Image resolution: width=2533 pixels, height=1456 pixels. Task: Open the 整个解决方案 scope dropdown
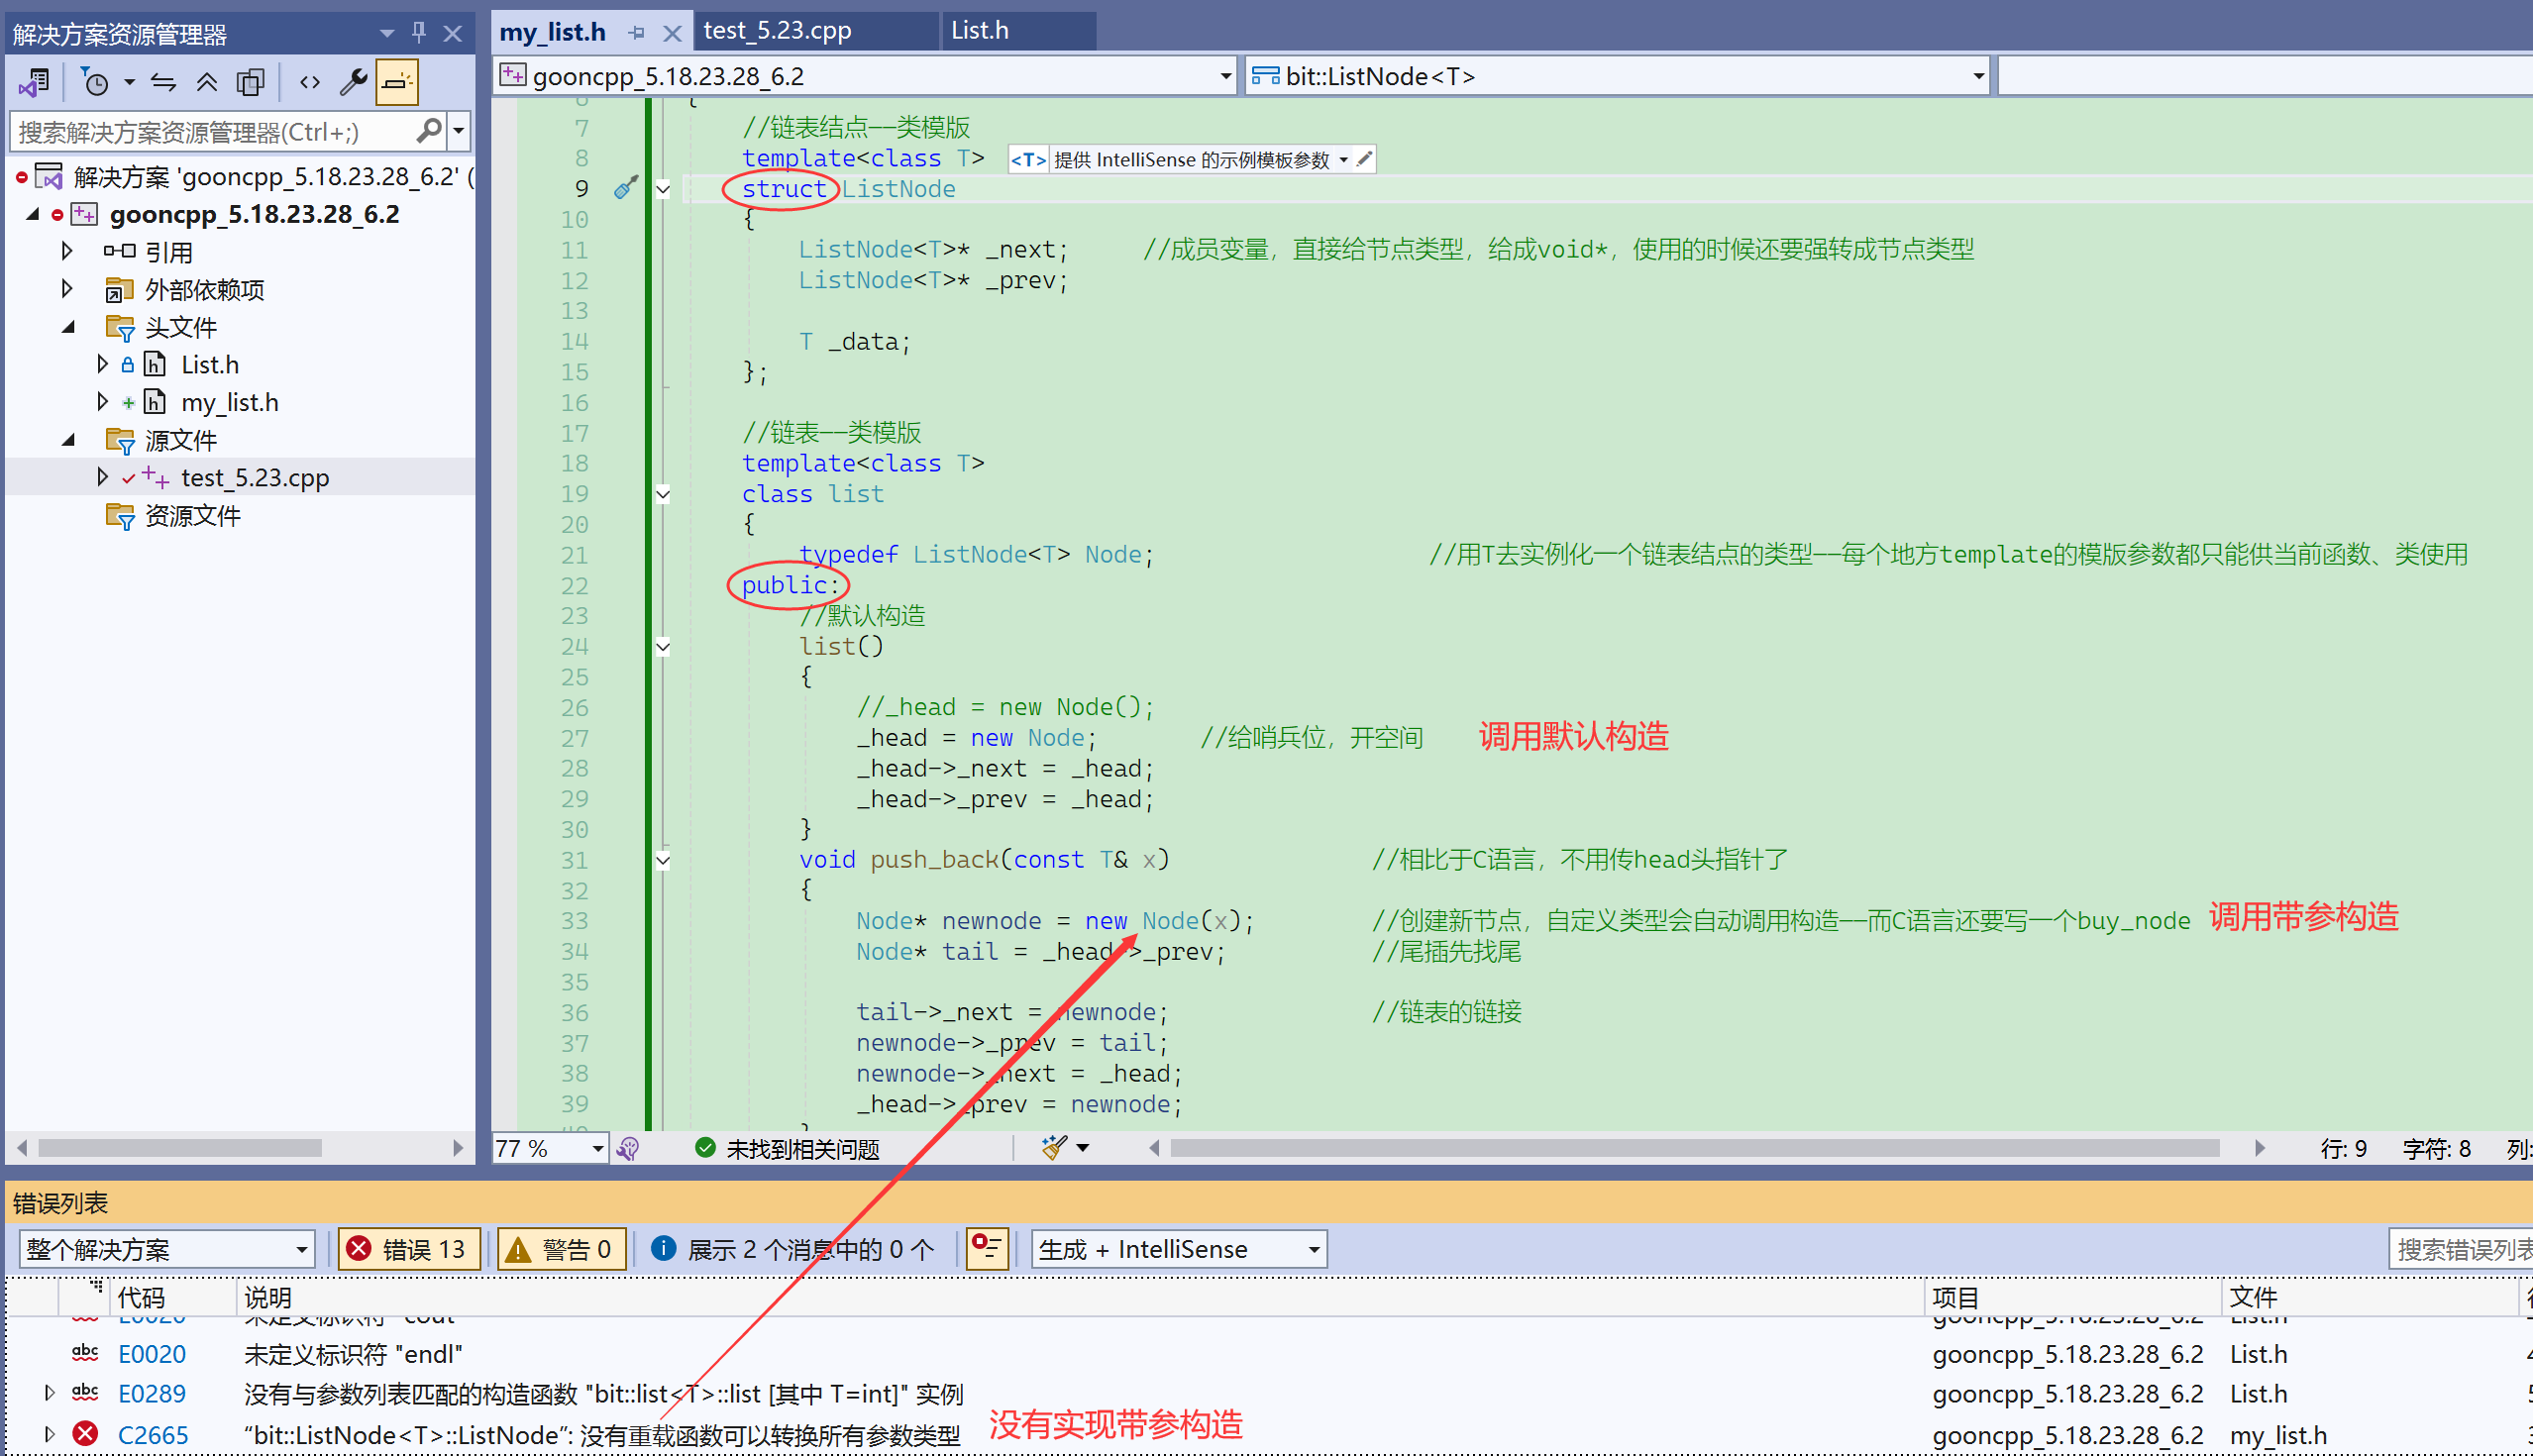point(166,1249)
